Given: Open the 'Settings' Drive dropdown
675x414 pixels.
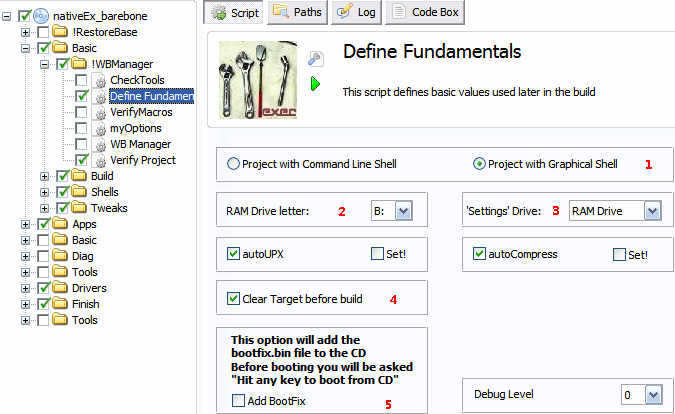Looking at the screenshot, I should (653, 211).
